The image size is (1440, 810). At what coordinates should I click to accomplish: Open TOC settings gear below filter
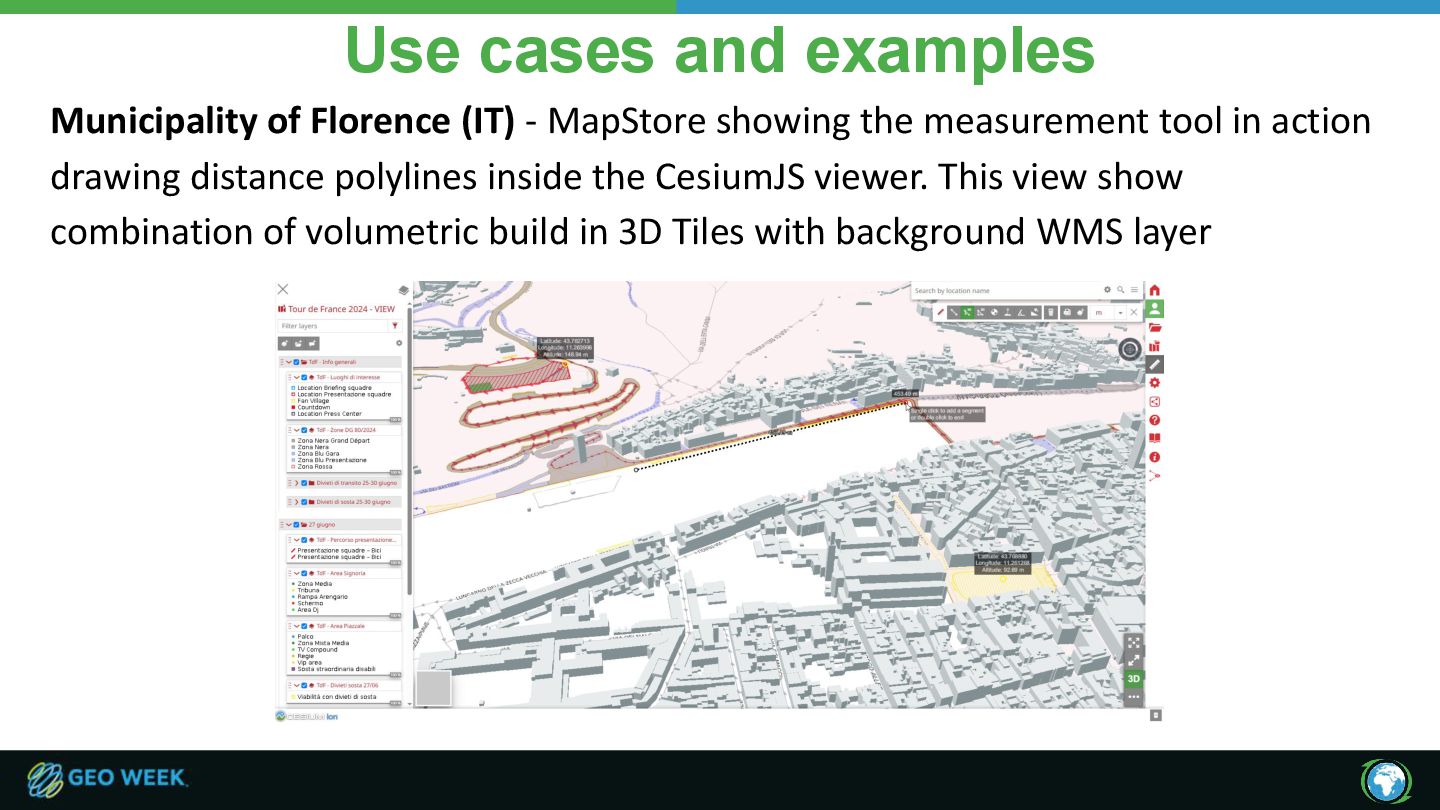[x=399, y=343]
